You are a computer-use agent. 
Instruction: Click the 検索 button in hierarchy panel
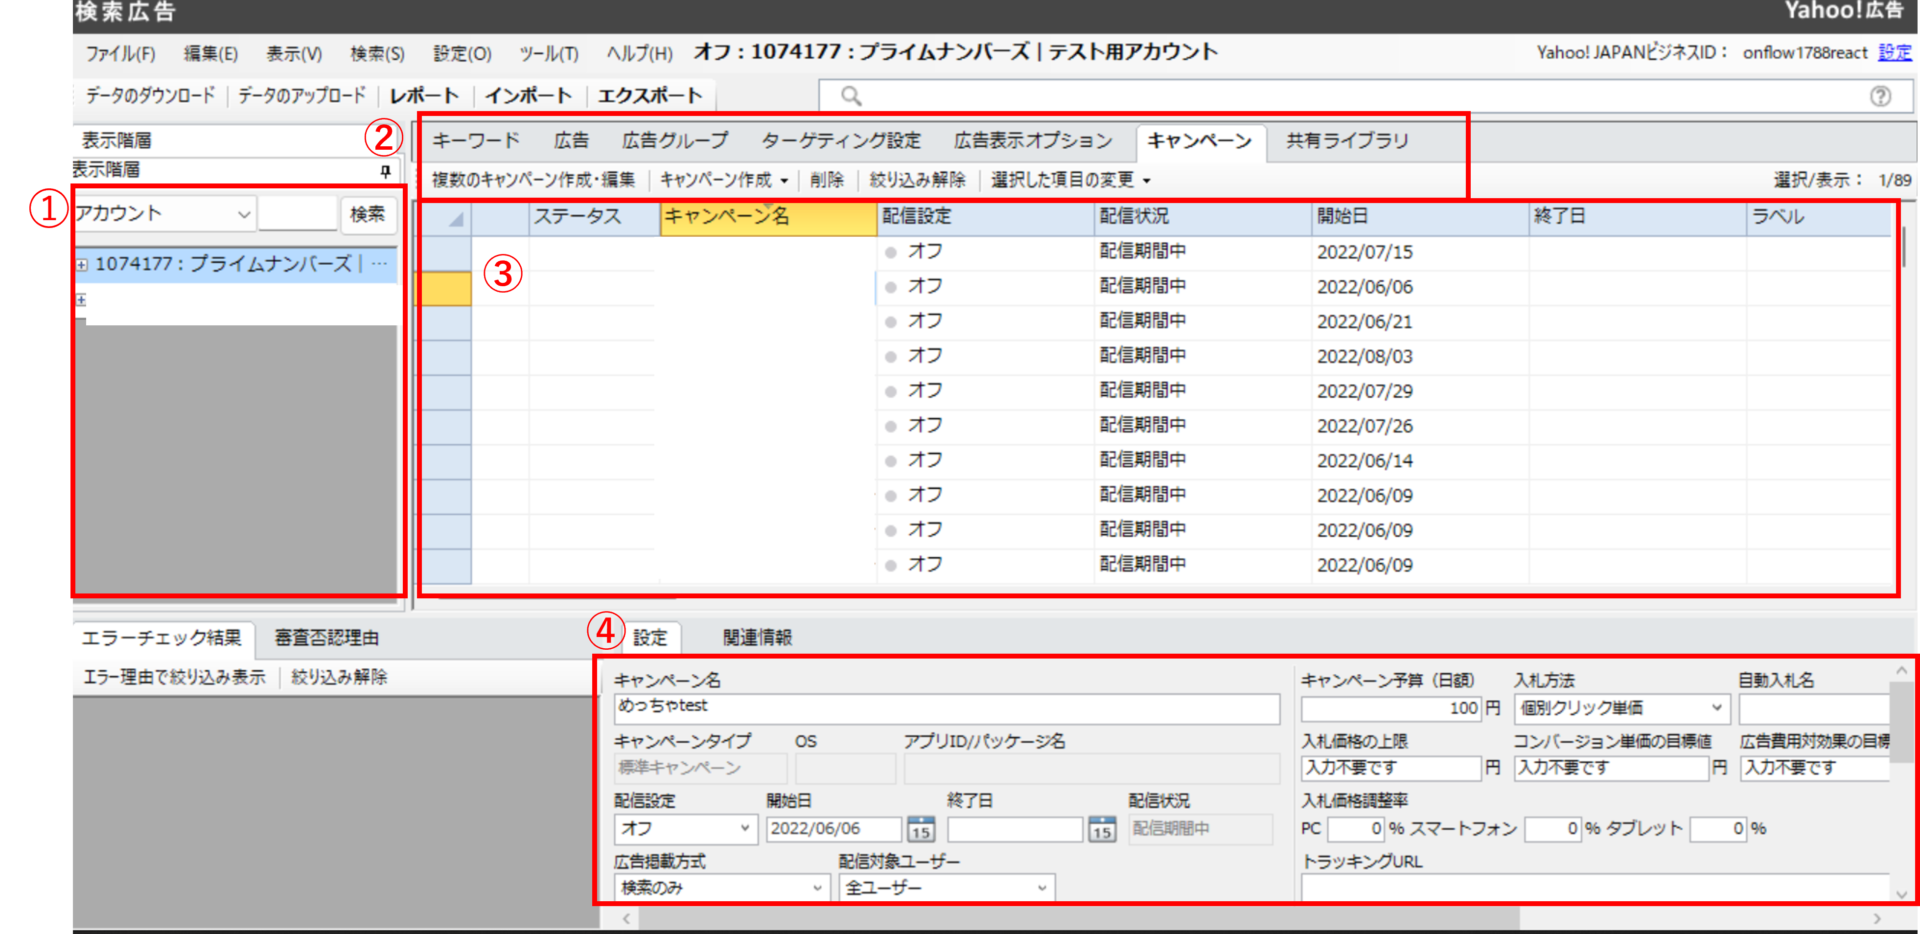(x=367, y=214)
